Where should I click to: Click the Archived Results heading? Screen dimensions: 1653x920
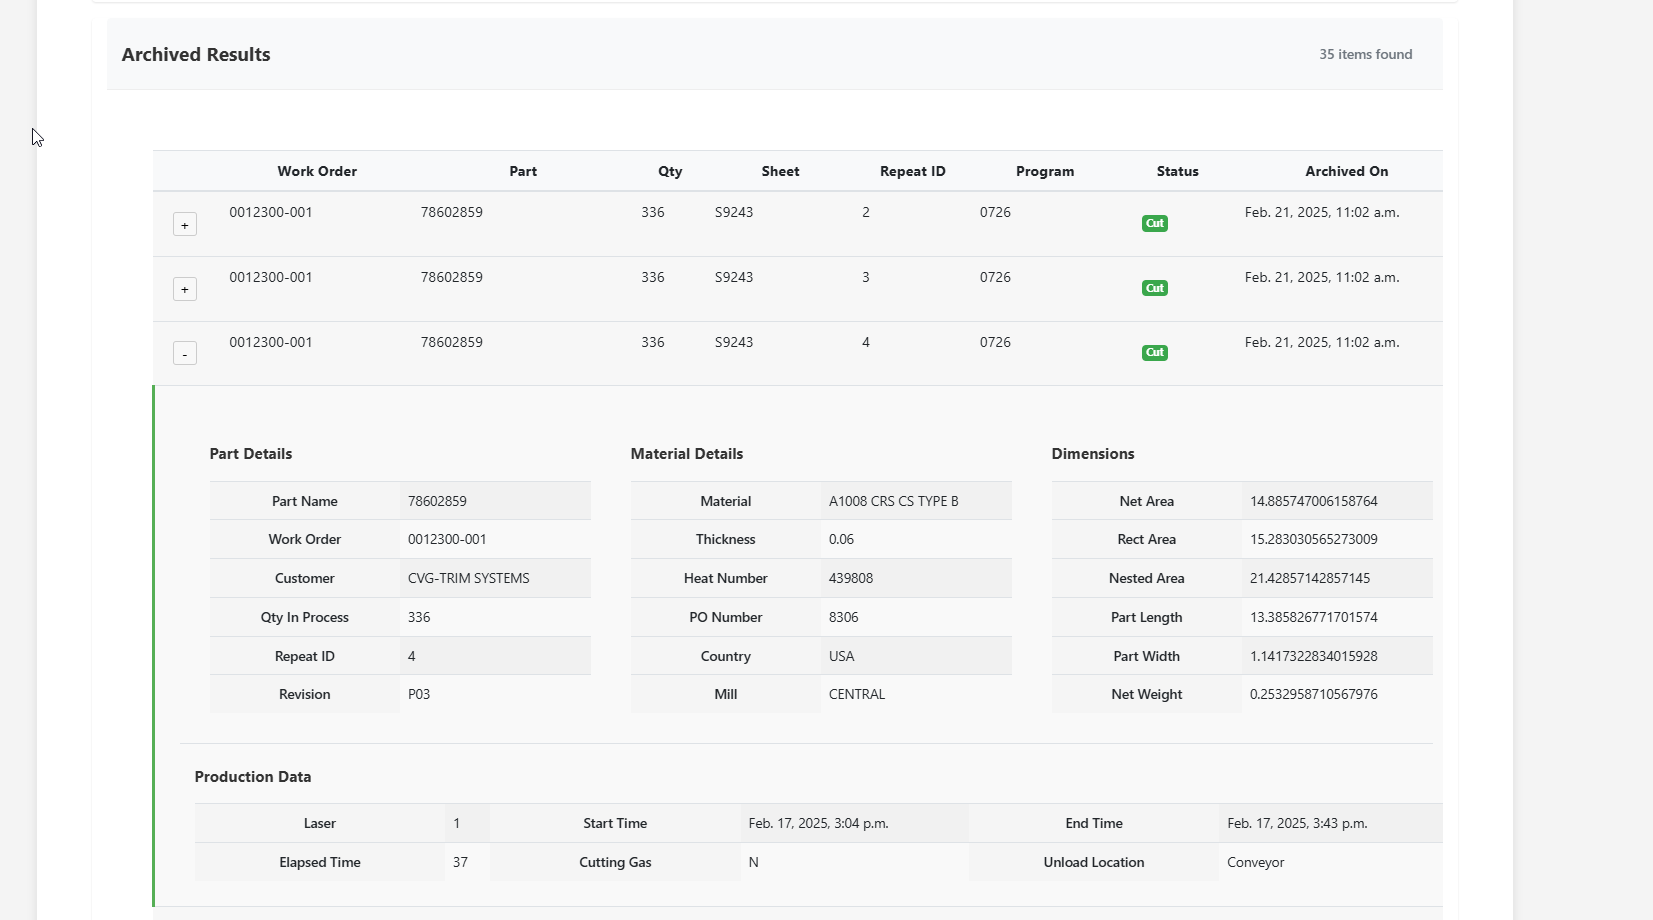196,55
